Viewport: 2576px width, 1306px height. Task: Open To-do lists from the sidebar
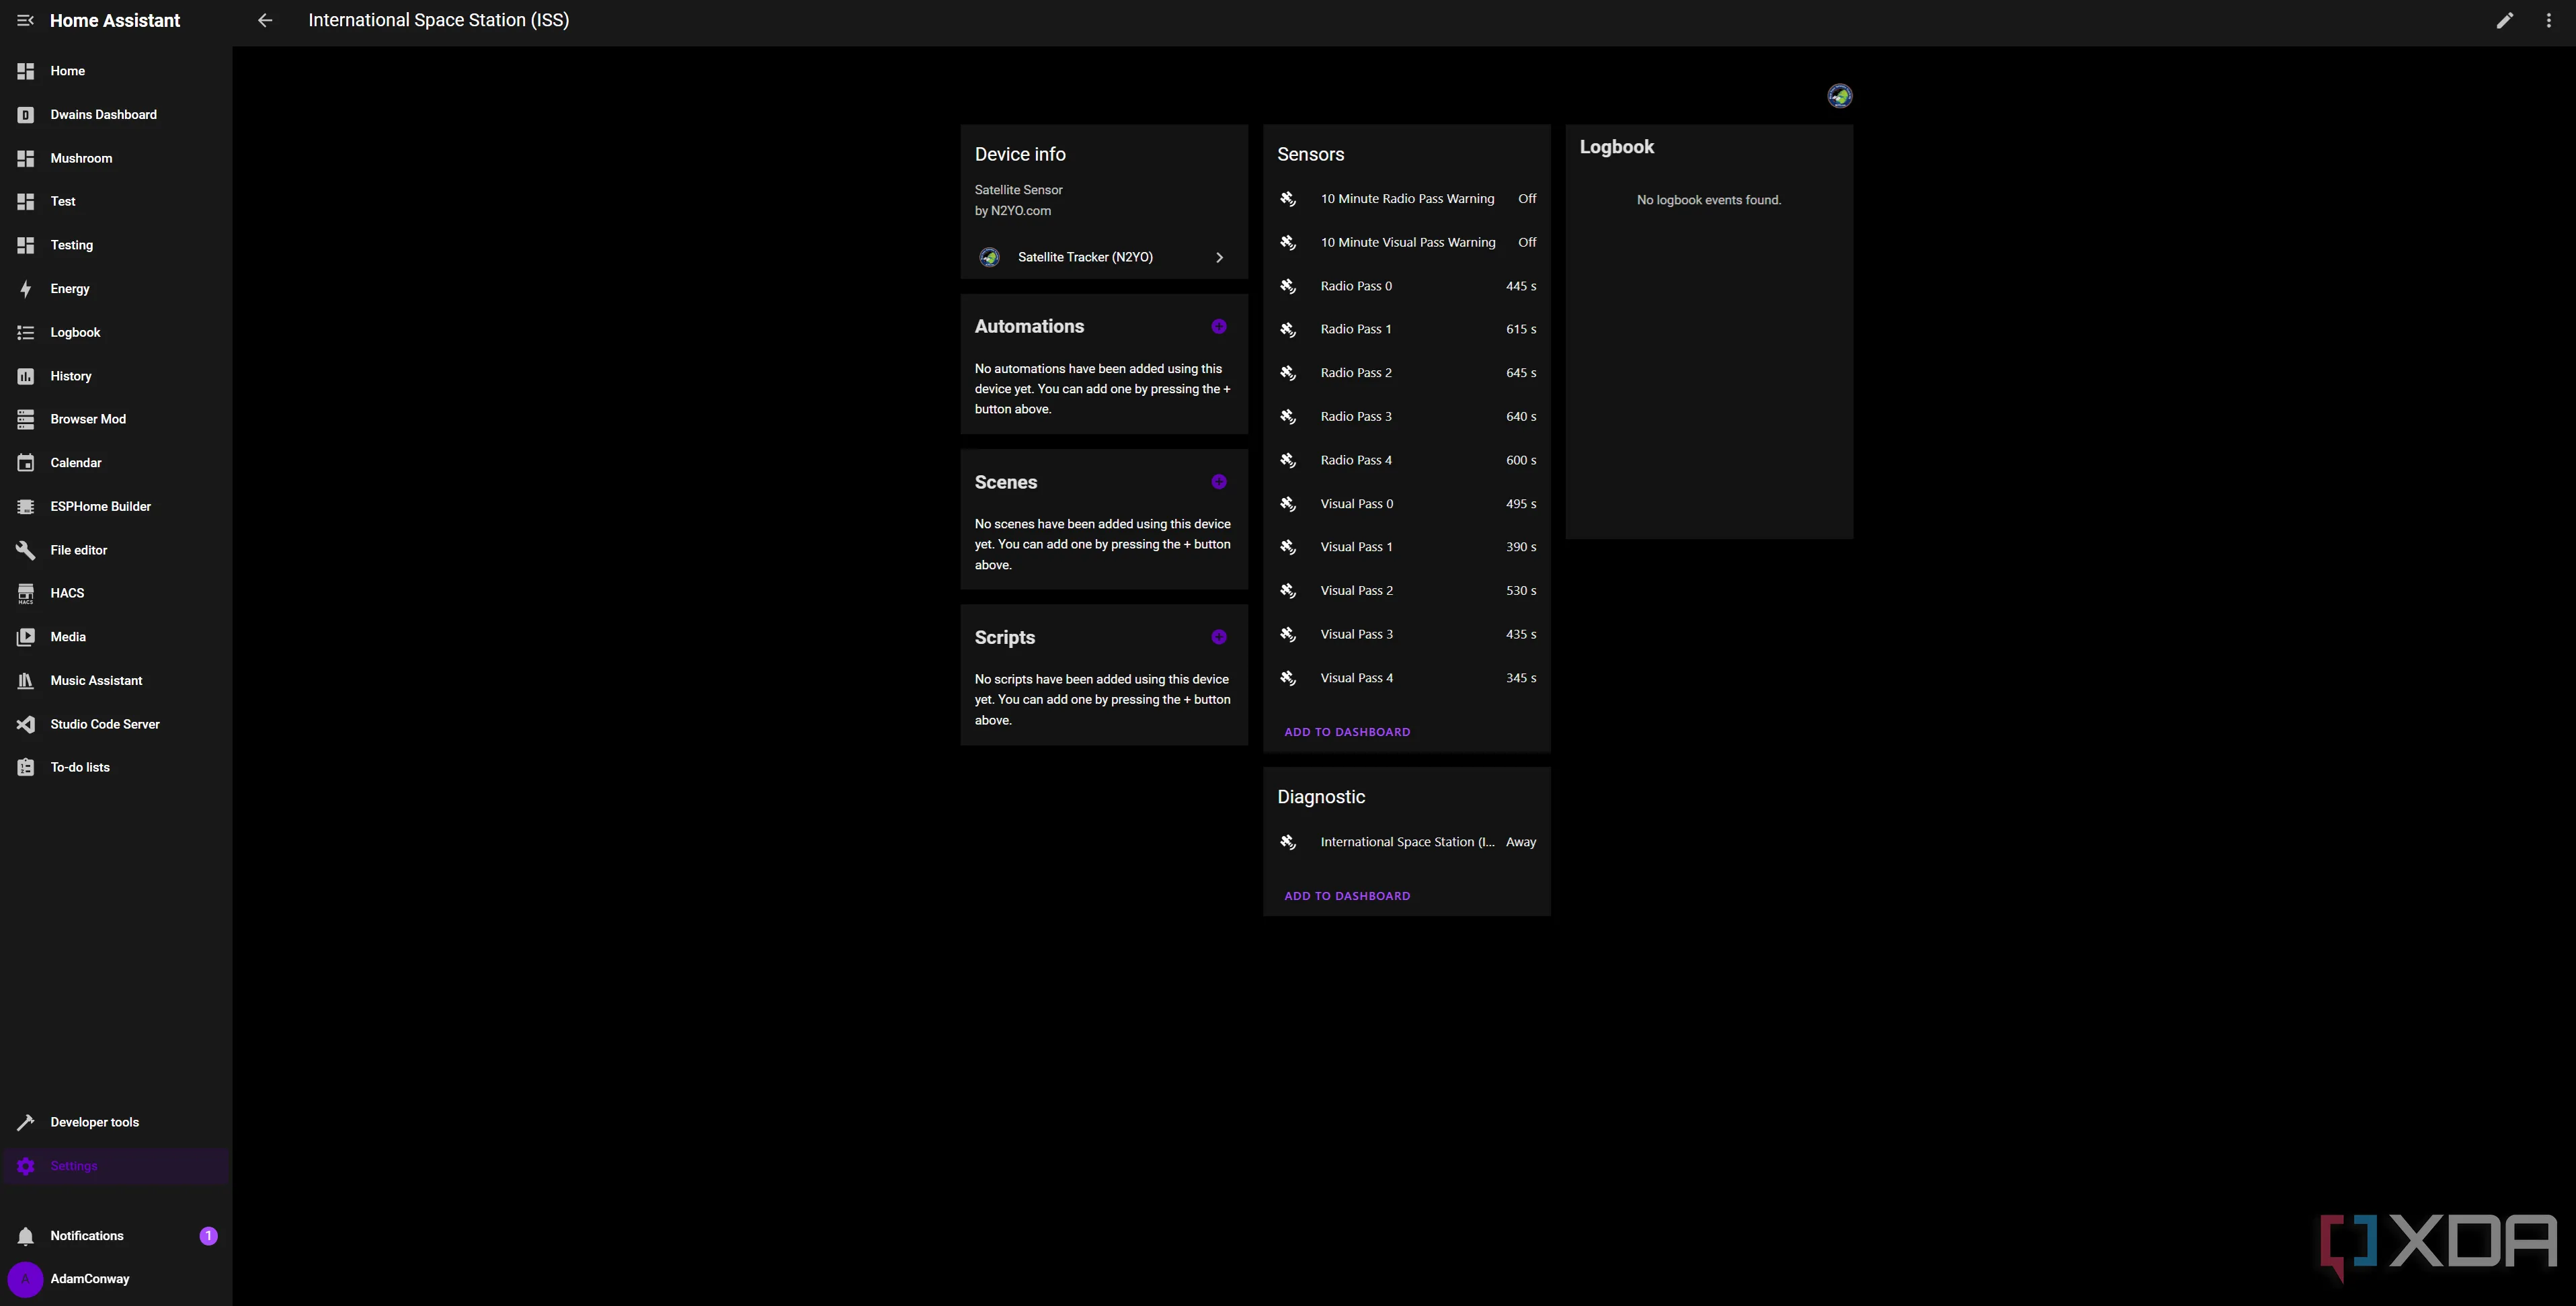tap(116, 767)
